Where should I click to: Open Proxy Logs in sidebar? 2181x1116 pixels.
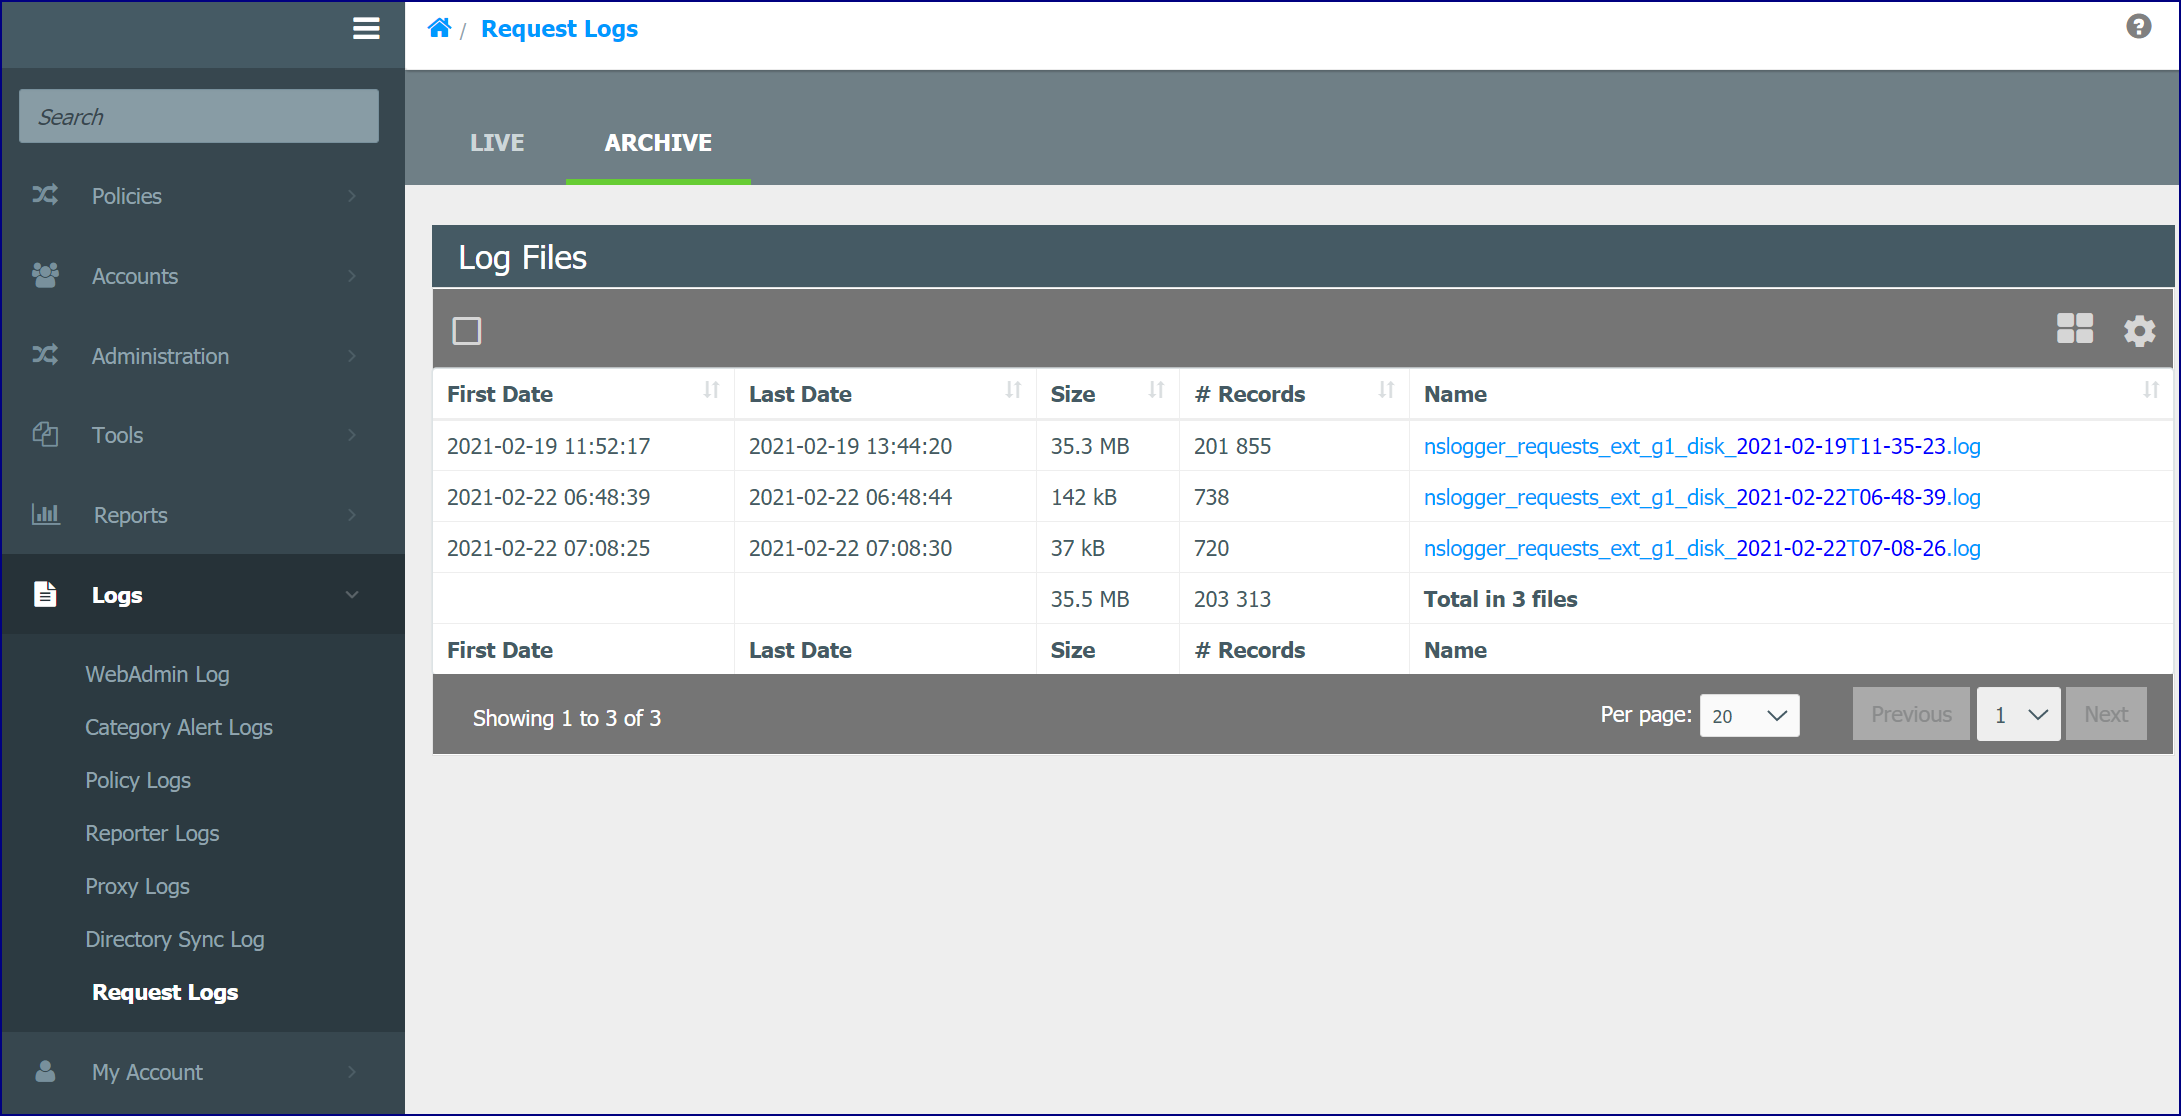(x=137, y=886)
